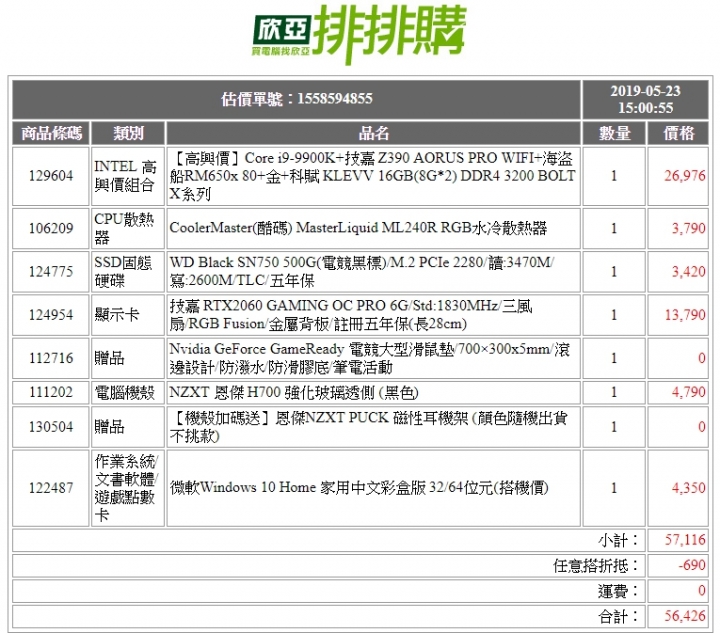720x633 pixels.
Task: Select barcode 106209
Action: coord(51,228)
